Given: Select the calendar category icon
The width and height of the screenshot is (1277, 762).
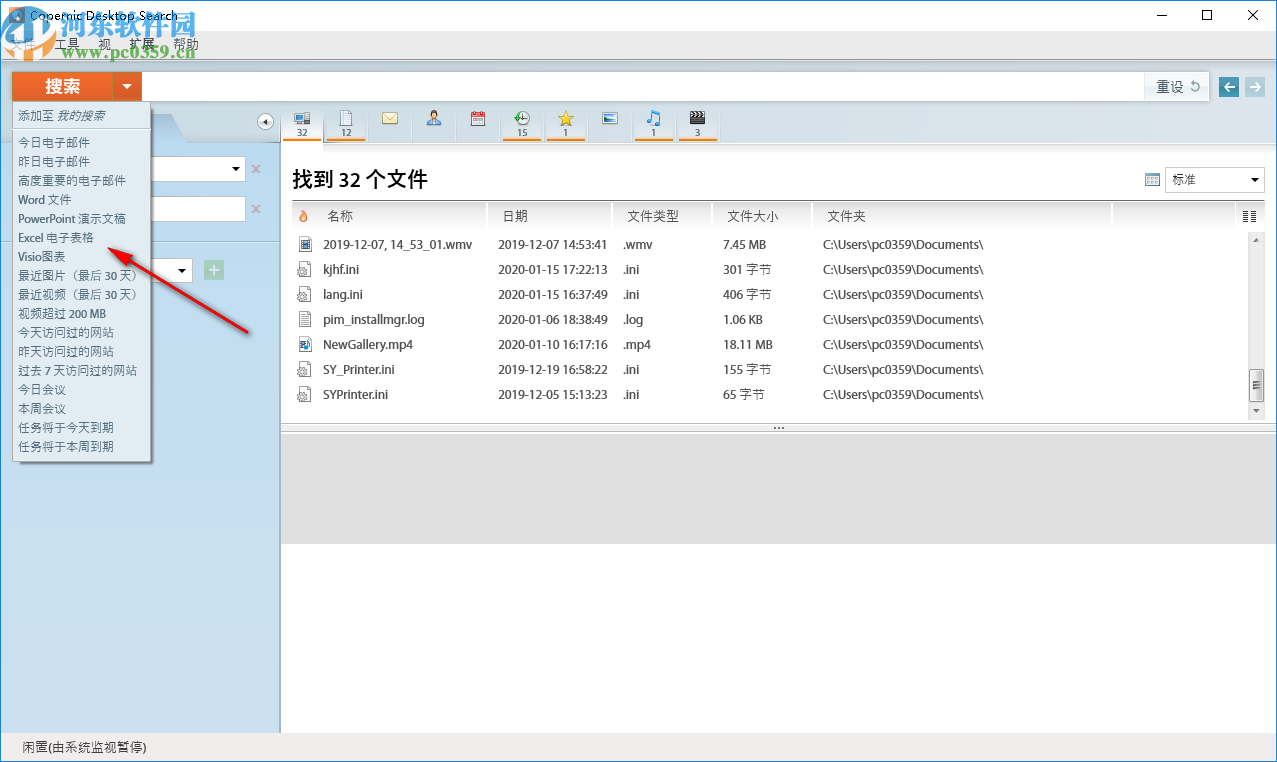Looking at the screenshot, I should coord(477,122).
